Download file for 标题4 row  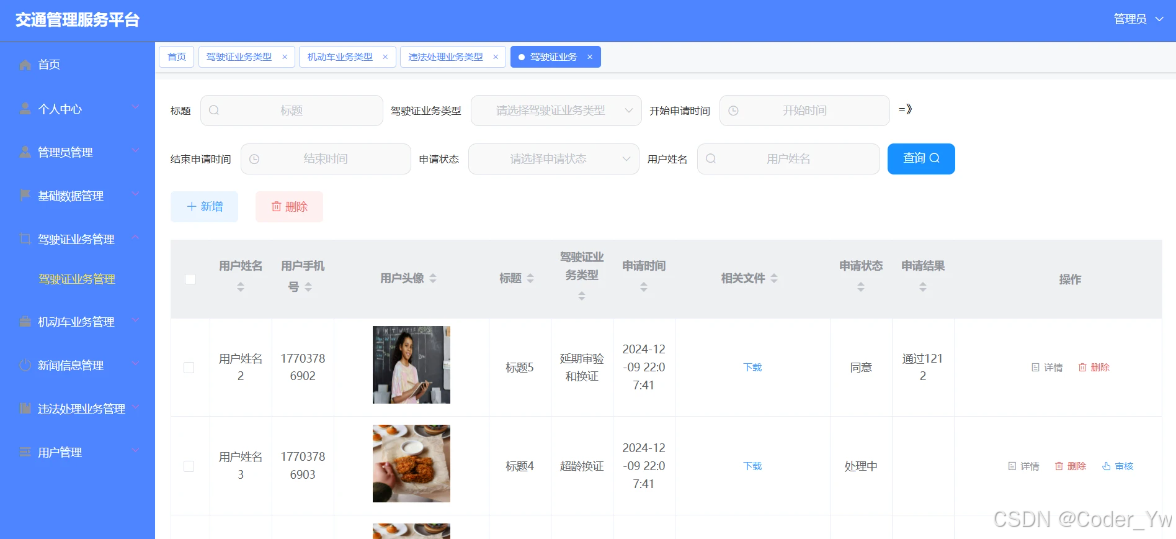pyautogui.click(x=752, y=466)
